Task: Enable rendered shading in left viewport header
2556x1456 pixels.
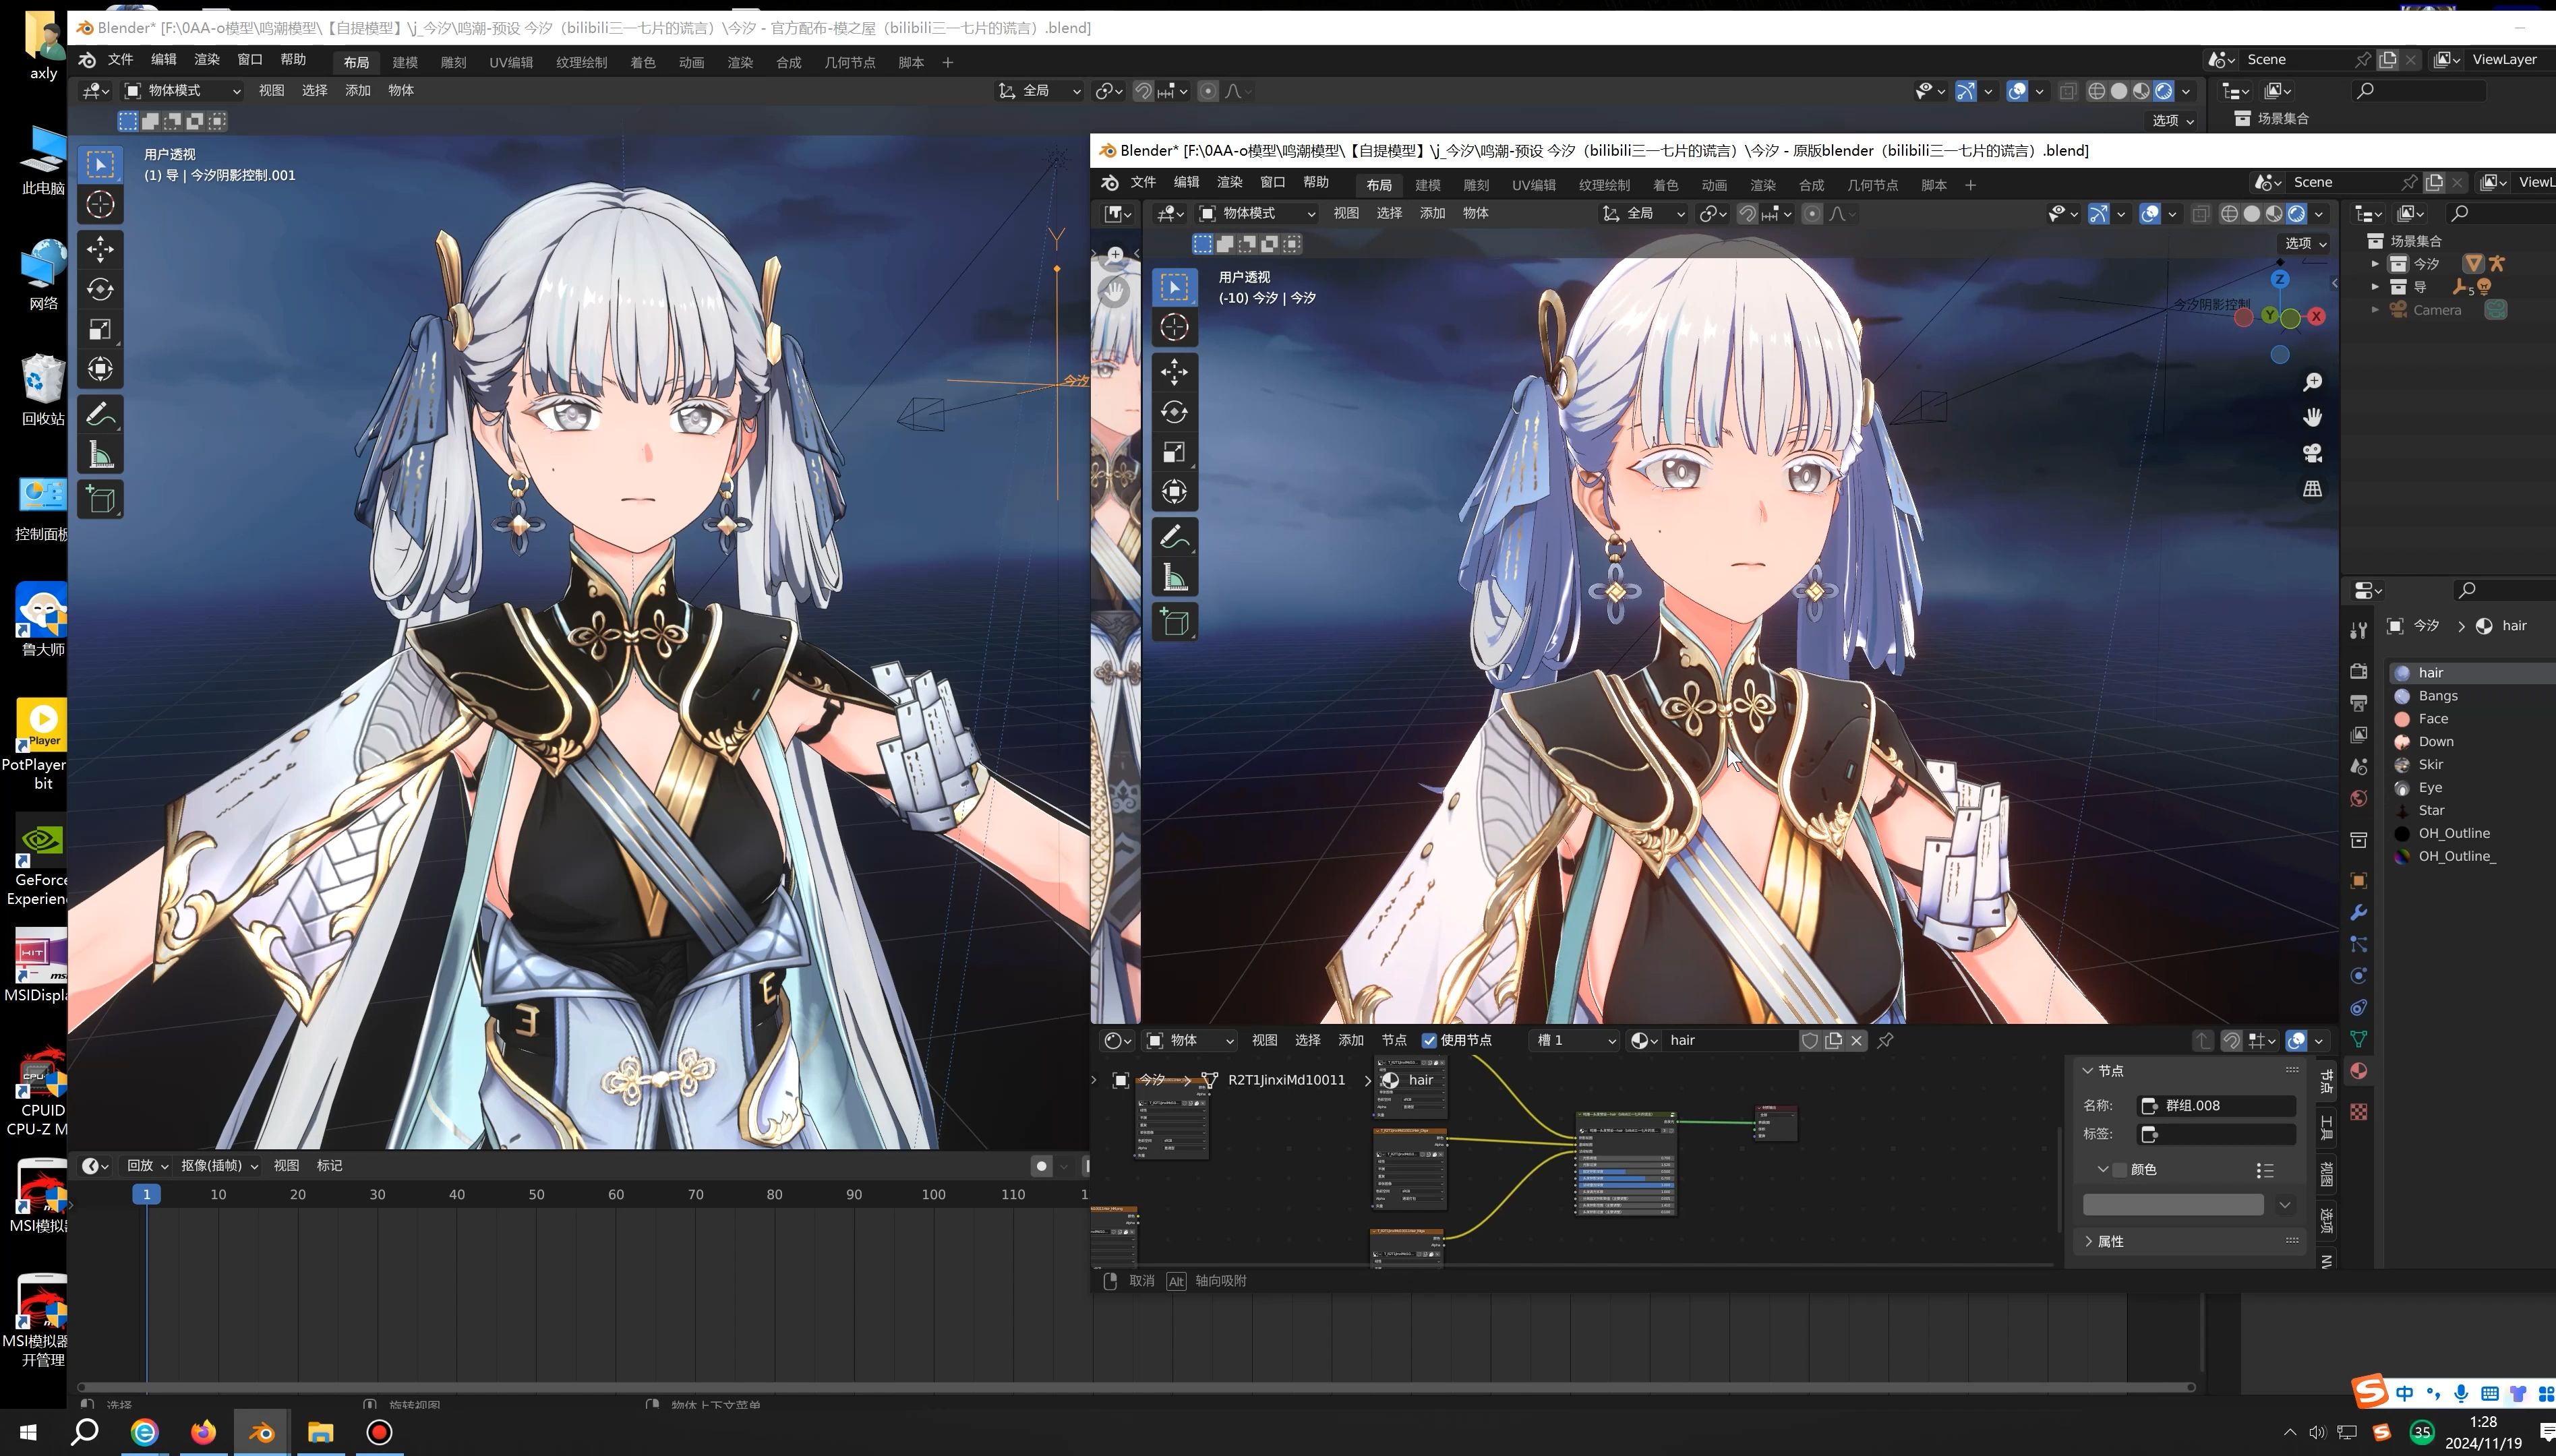Action: 2163,91
